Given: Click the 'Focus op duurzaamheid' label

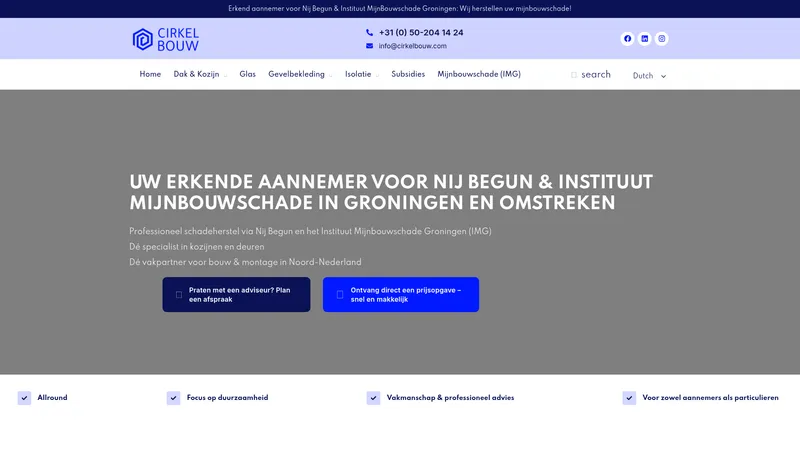Looking at the screenshot, I should 227,398.
